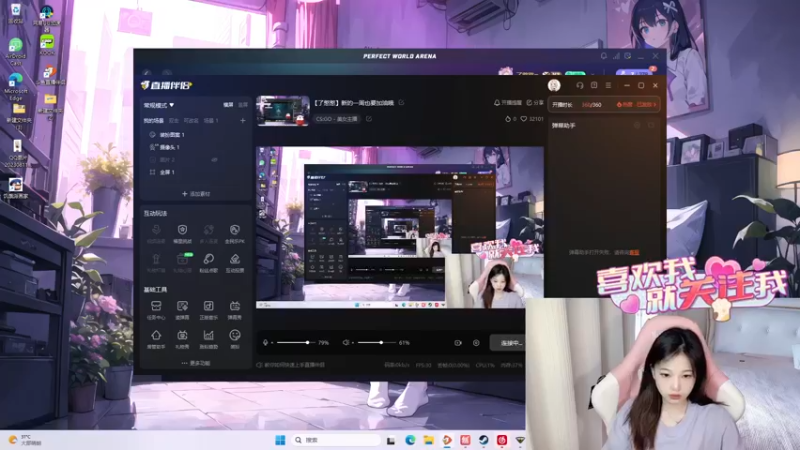Image resolution: width=800 pixels, height=450 pixels.
Task: Open the 任务中心 task center tool
Action: [x=156, y=310]
